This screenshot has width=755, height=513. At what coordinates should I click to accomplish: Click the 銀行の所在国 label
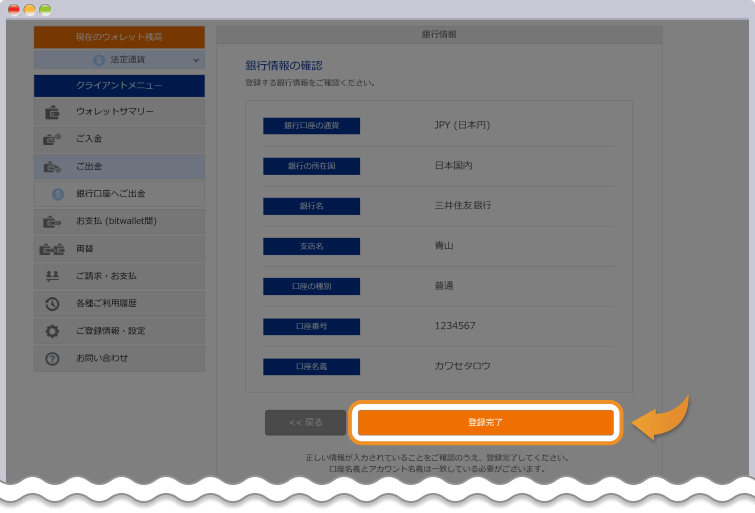tap(312, 166)
